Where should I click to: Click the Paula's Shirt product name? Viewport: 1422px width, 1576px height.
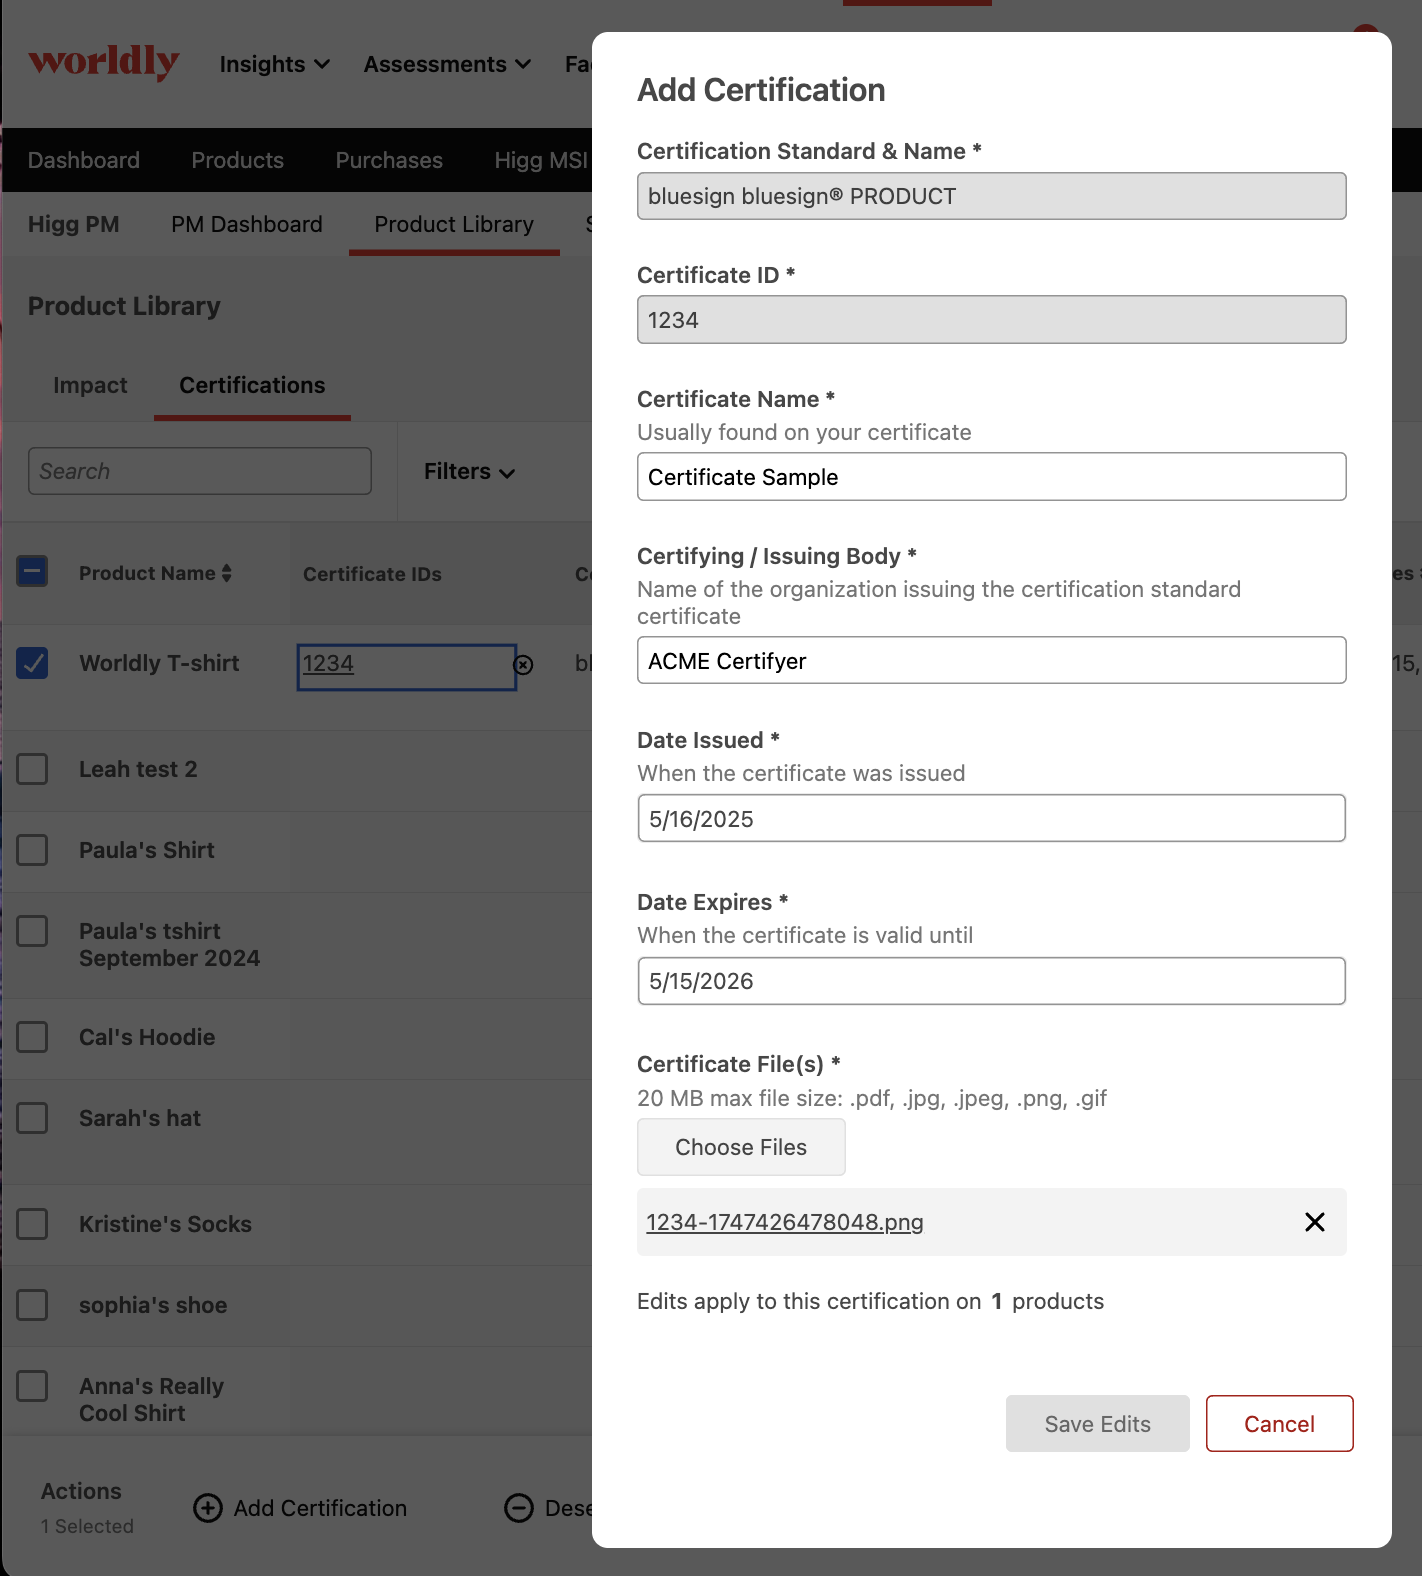click(x=147, y=850)
